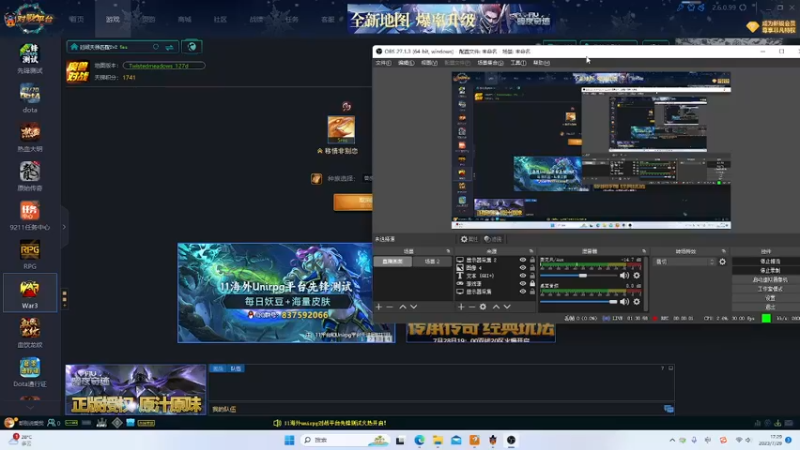Open scene transition settings gear in OBS
This screenshot has width=800, height=450.
tap(722, 262)
